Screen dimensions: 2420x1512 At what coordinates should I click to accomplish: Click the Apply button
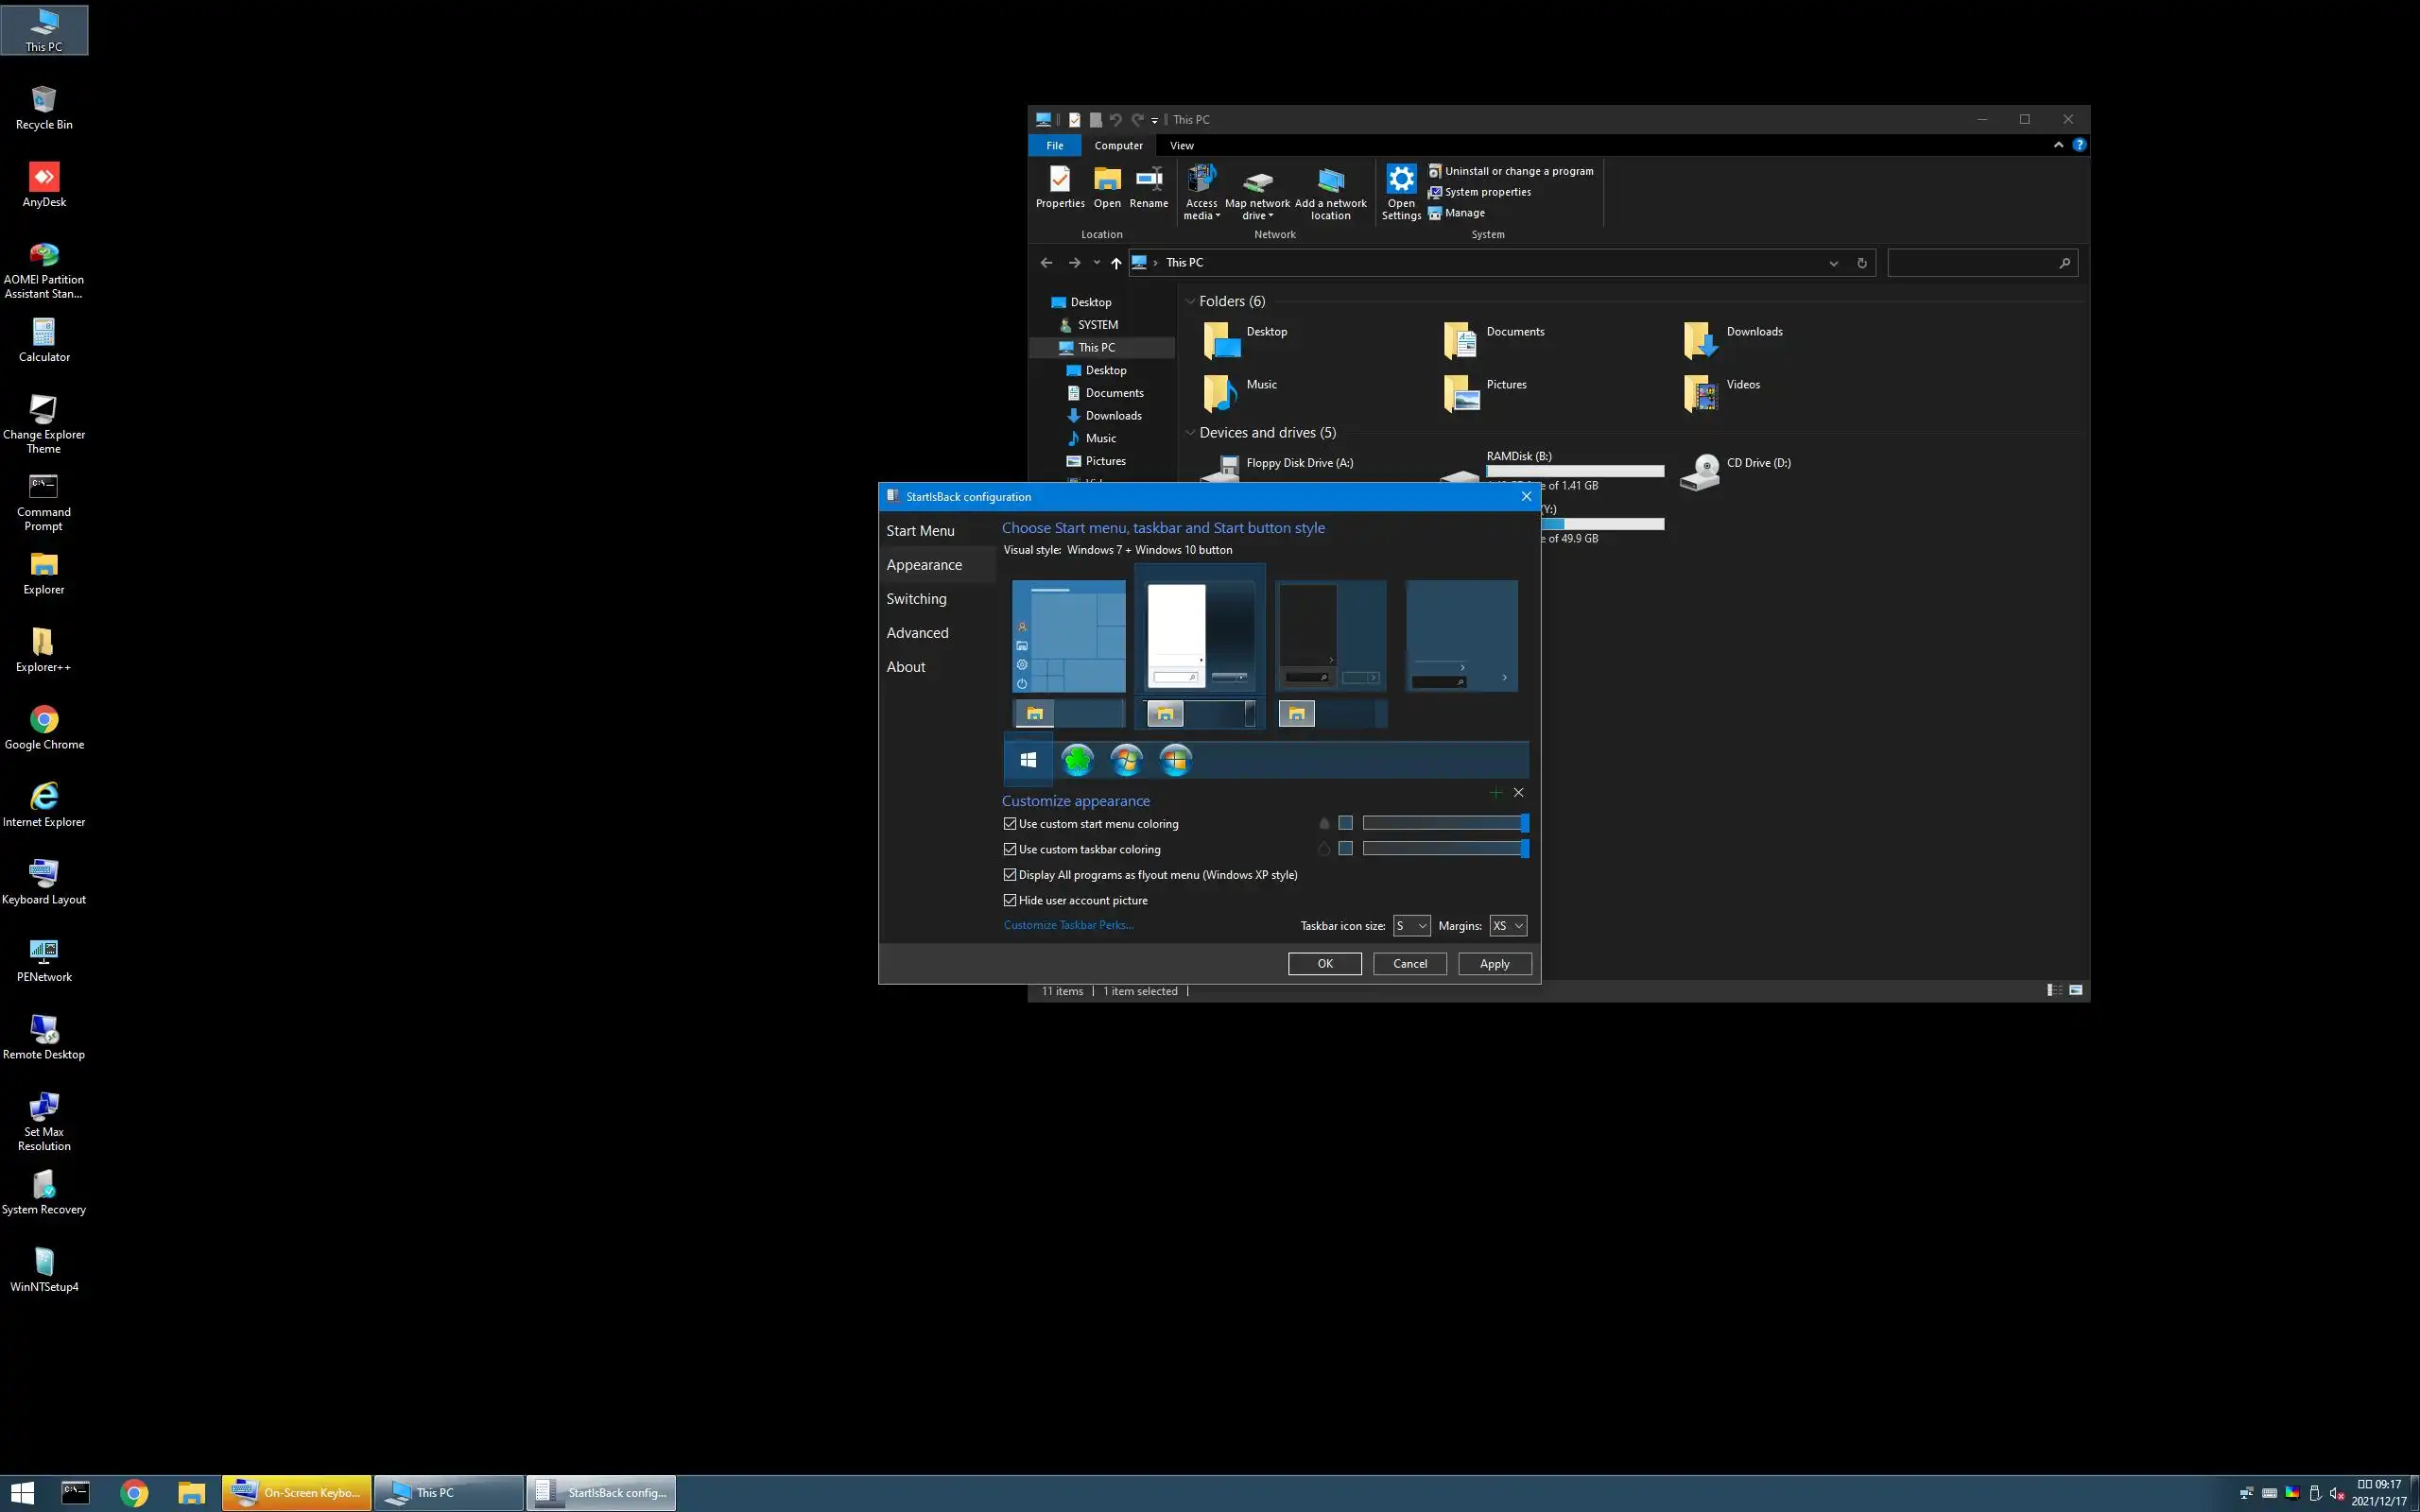pyautogui.click(x=1494, y=964)
